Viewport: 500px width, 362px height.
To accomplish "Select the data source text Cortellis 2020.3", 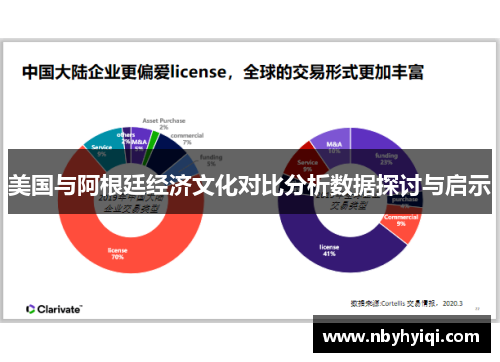I will tap(406, 303).
